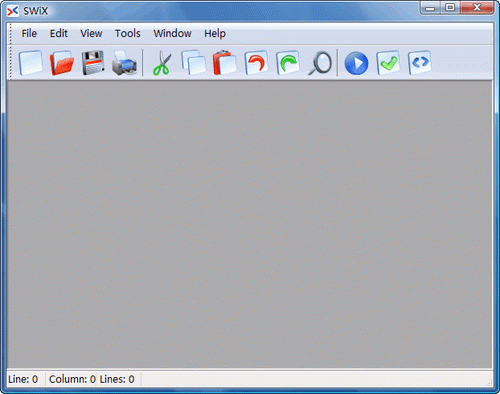Print the document using printer icon
The width and height of the screenshot is (500, 394).
click(x=124, y=63)
